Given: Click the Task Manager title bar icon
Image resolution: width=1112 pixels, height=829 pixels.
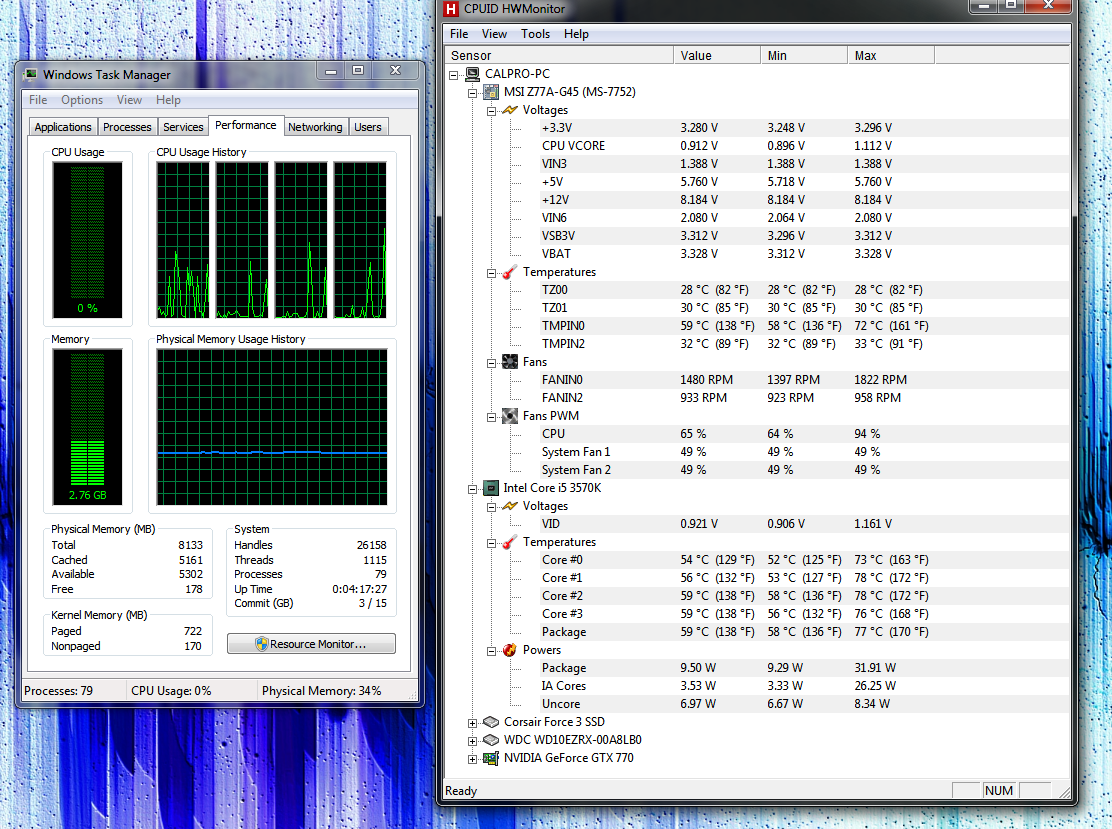Looking at the screenshot, I should pos(30,74).
